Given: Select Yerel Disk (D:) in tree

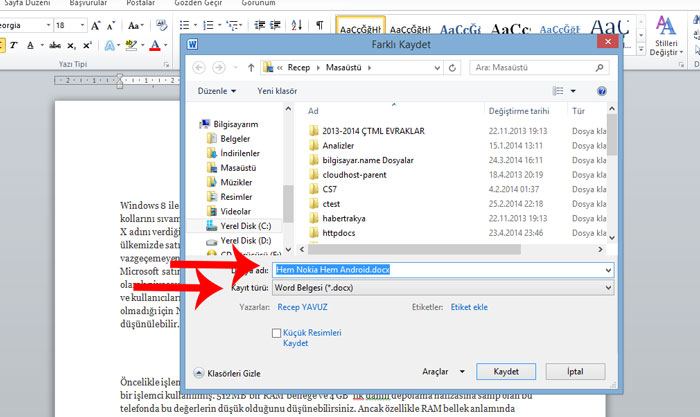Looking at the screenshot, I should tap(238, 241).
